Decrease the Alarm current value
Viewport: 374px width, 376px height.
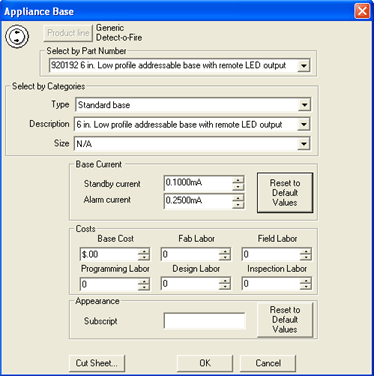coord(238,204)
